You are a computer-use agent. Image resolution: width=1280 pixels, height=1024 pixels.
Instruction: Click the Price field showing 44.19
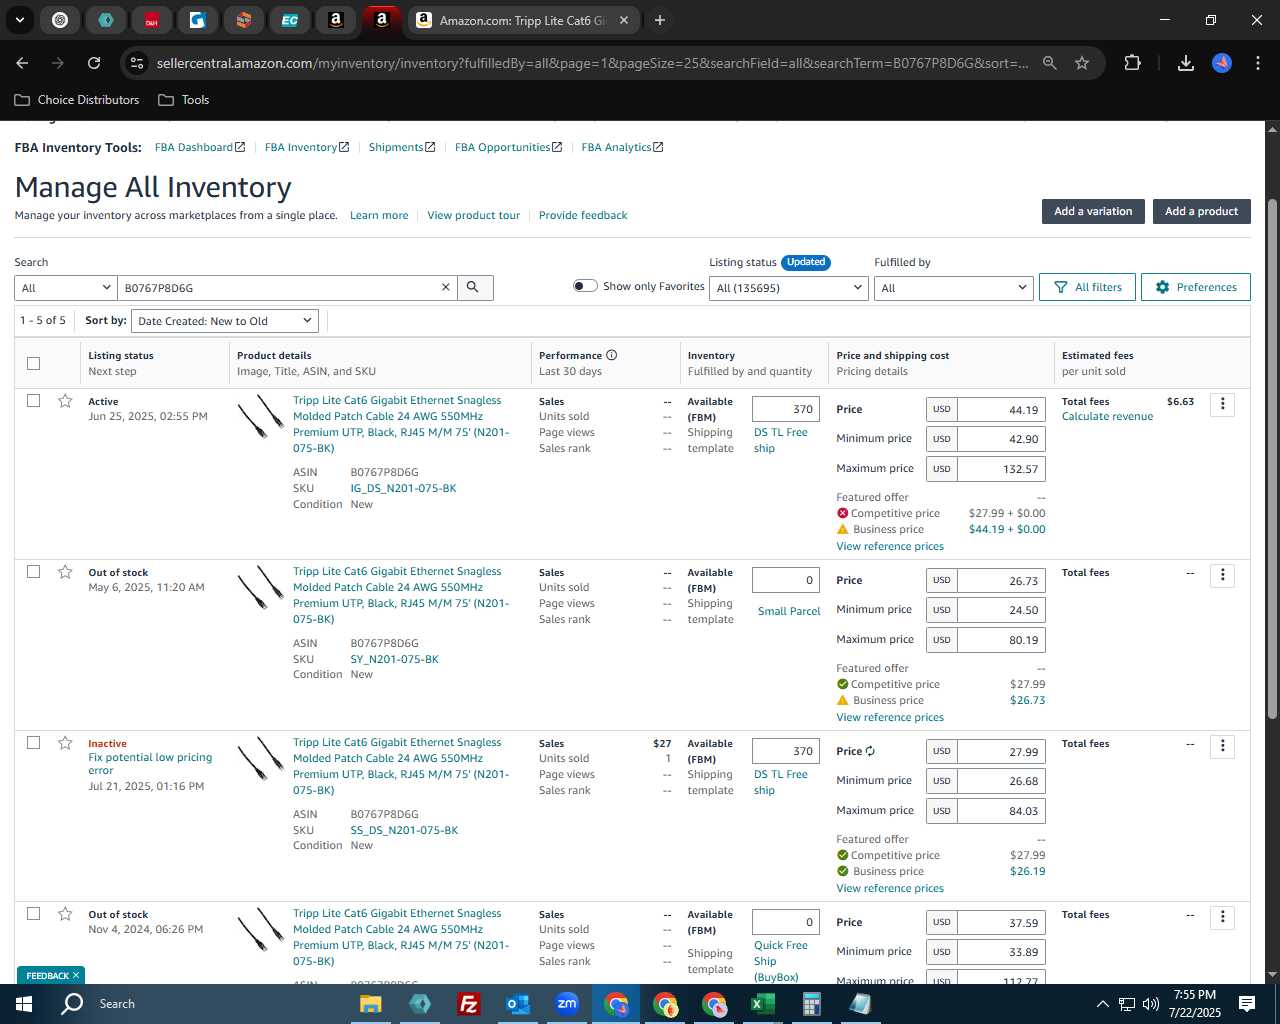click(x=1001, y=410)
